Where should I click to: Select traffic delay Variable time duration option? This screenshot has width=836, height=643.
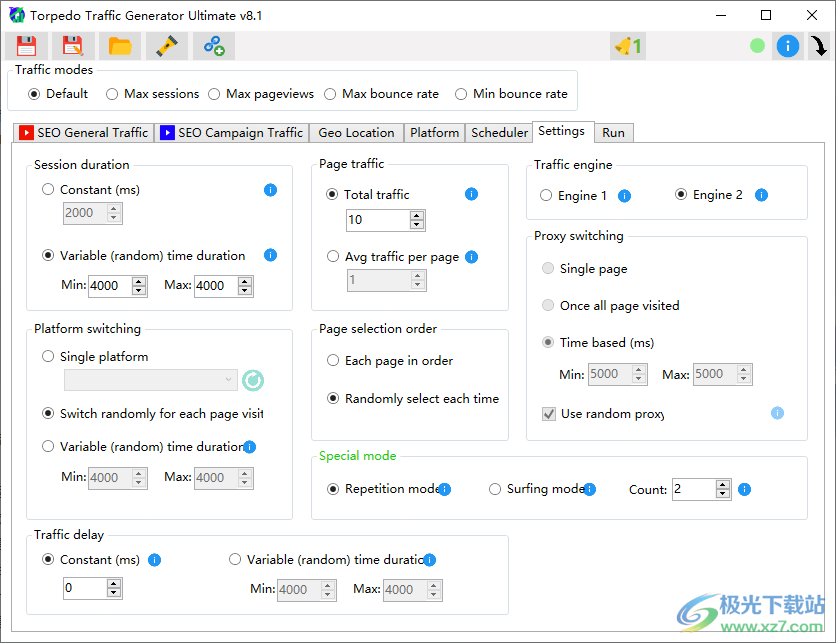tap(326, 560)
